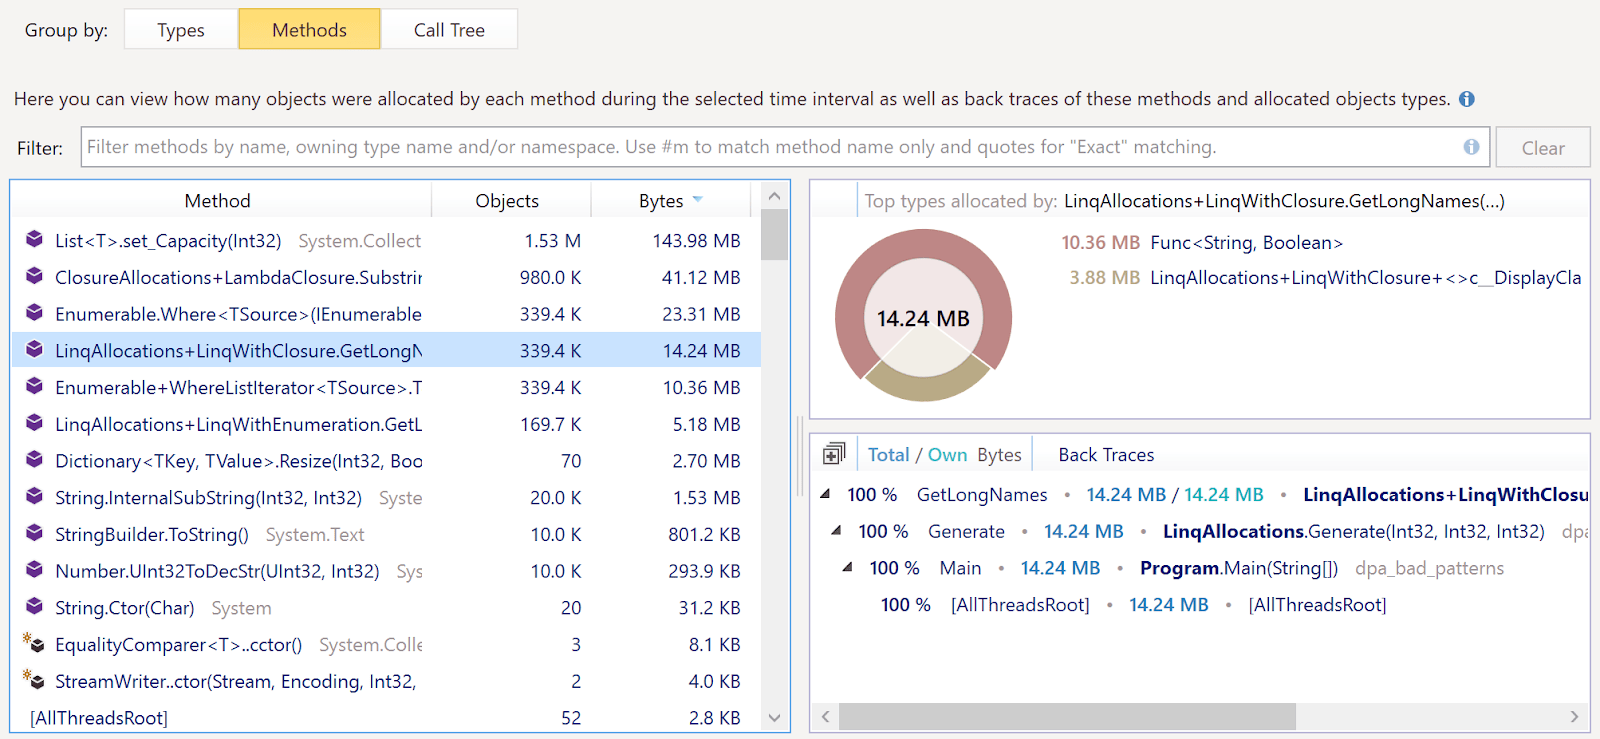
Task: Click method icon for StringBuilder.ToString row
Action: click(34, 534)
